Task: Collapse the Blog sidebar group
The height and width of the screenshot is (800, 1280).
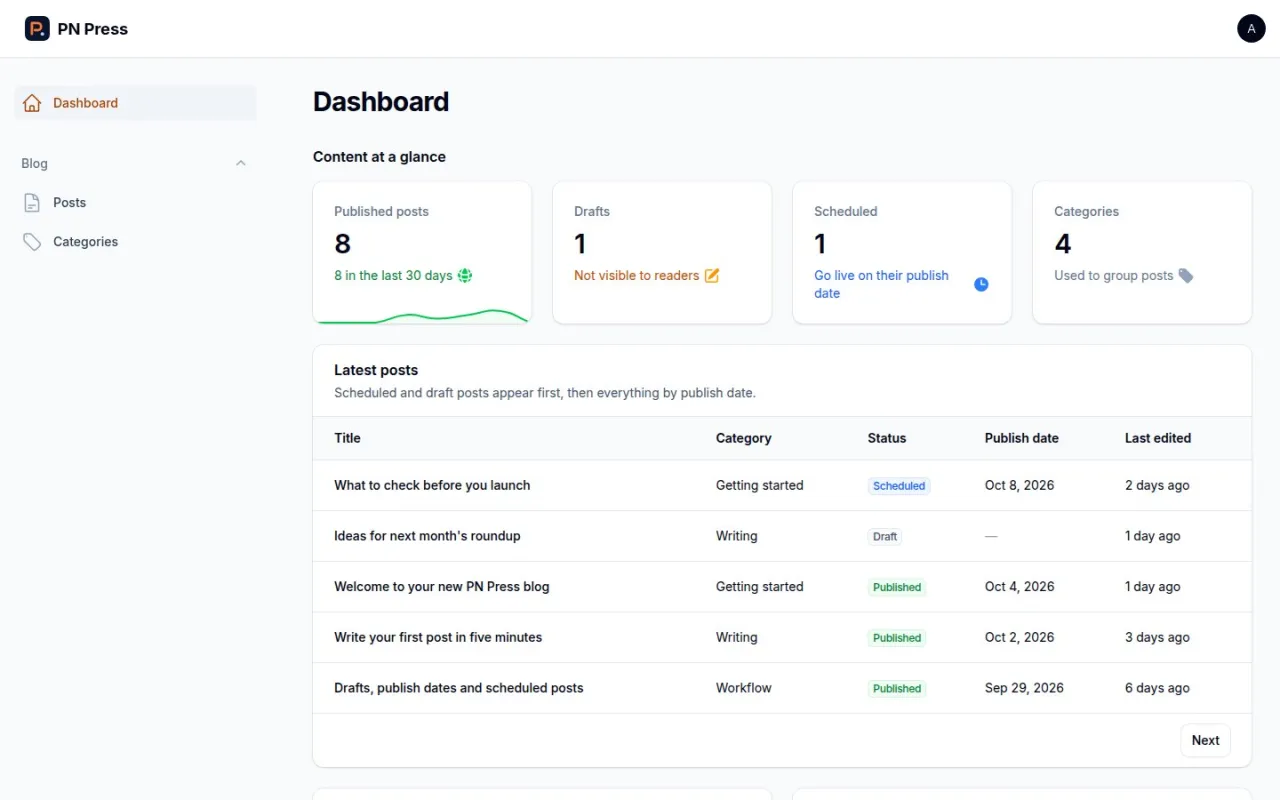Action: point(240,163)
